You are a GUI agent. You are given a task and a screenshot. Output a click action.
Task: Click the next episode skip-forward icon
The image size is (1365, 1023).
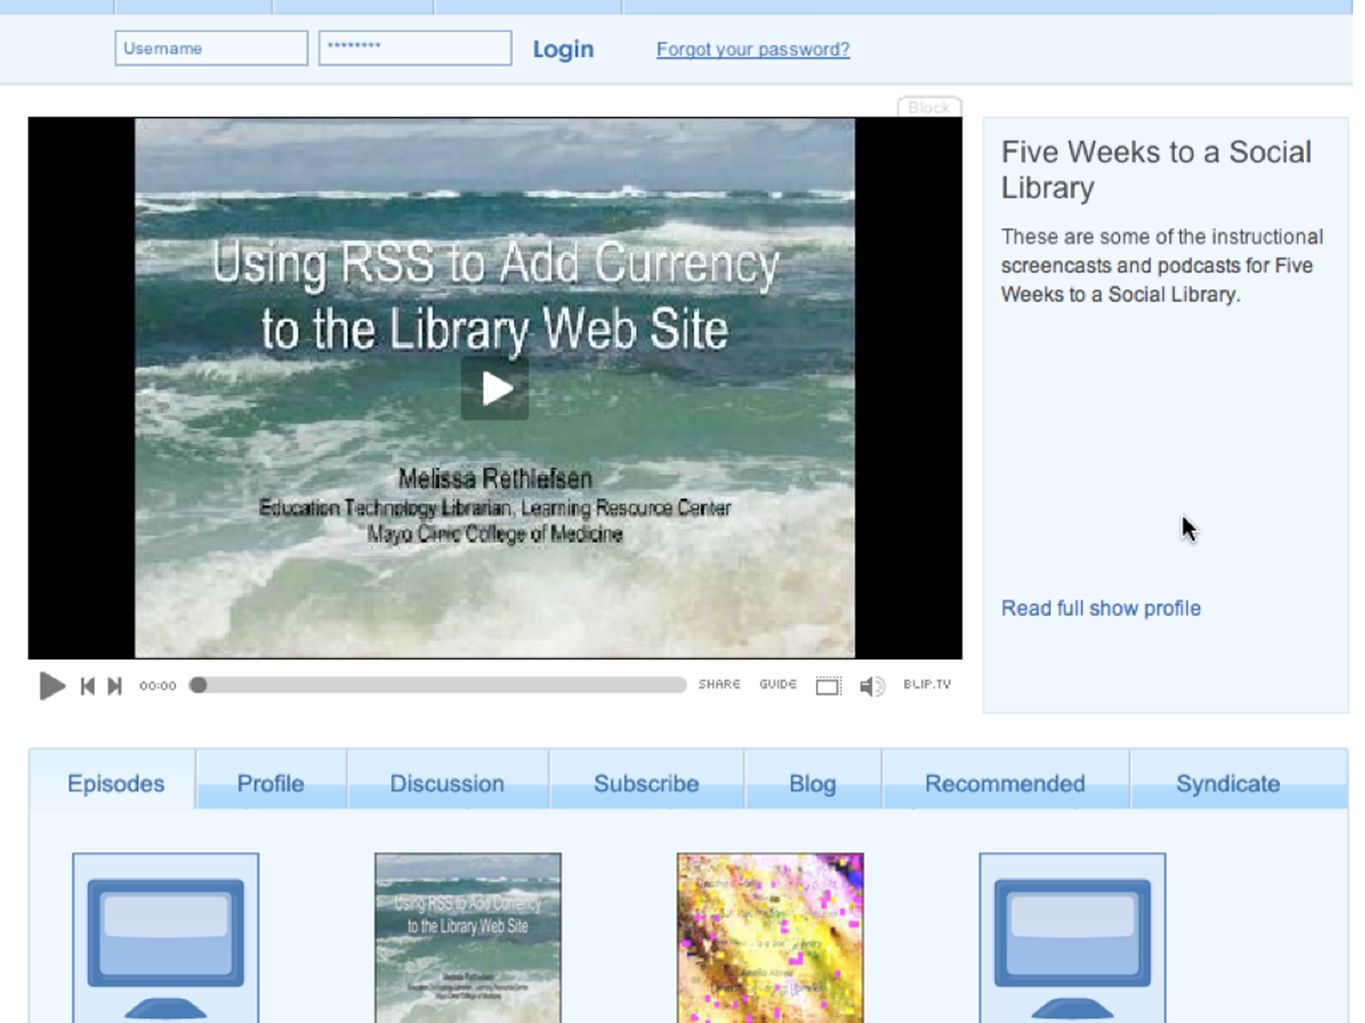(x=115, y=686)
